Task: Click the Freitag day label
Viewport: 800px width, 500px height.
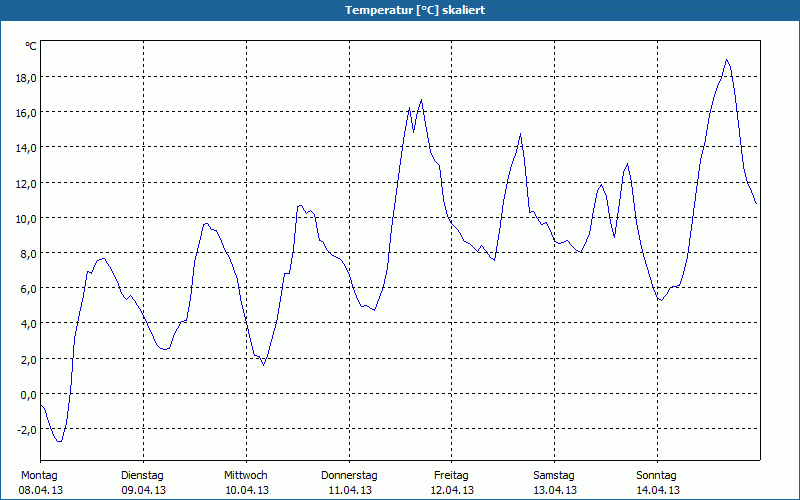Action: (x=452, y=476)
